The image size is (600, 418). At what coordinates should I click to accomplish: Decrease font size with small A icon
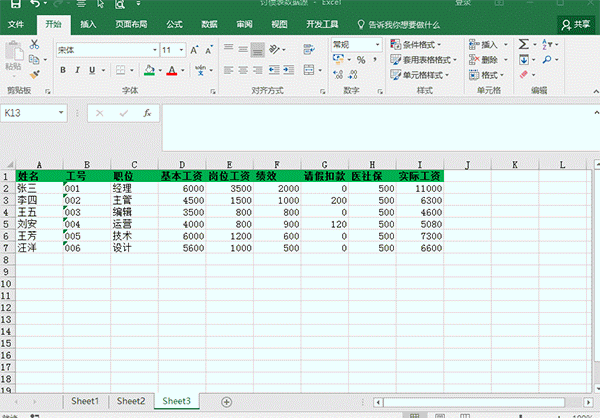(209, 50)
